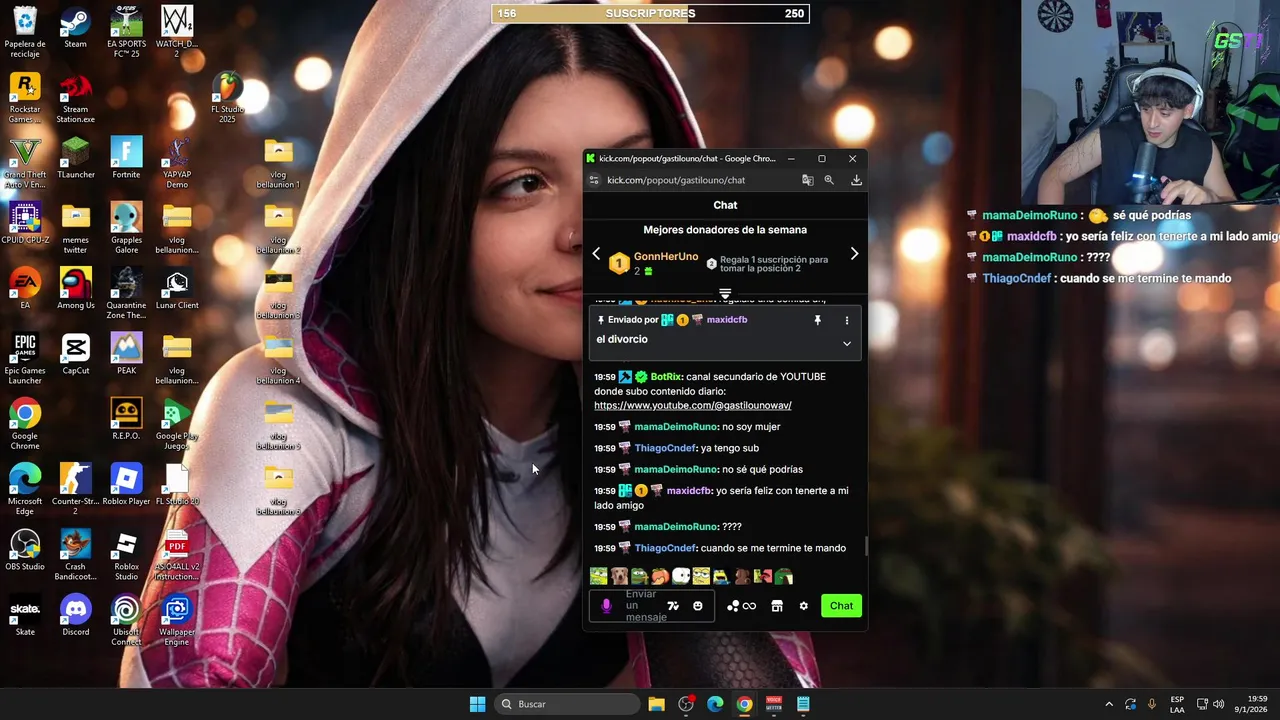Select the frog emote in quick emote row
Screen dimensions: 1280x720
(x=639, y=576)
